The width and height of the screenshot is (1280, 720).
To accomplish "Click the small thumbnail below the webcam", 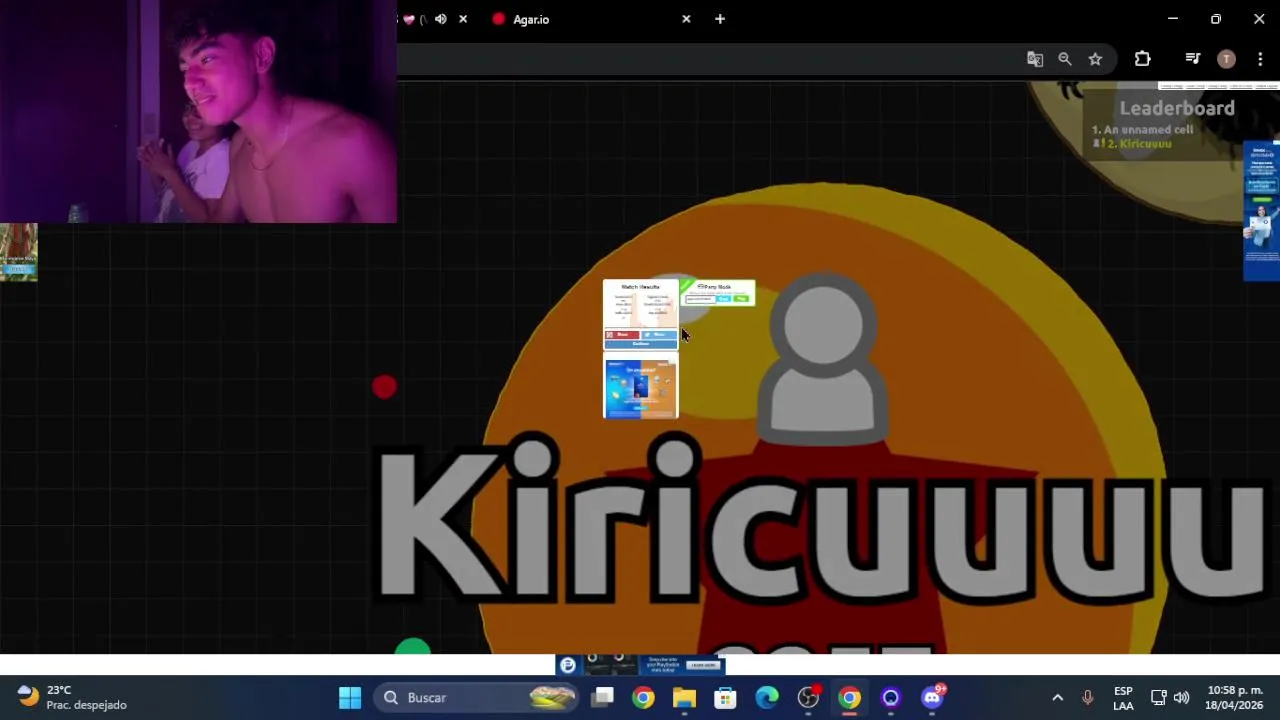I will (x=18, y=252).
